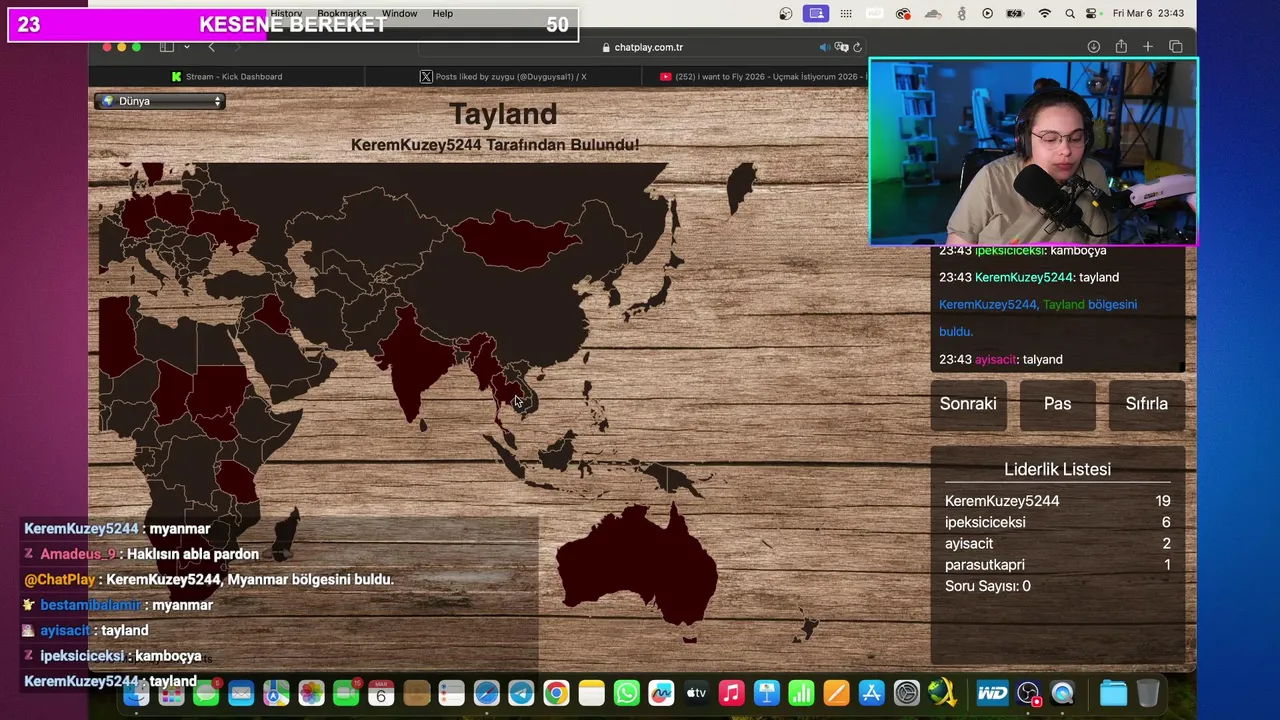Open Google Chrome from the Dock
The image size is (1280, 720).
pyautogui.click(x=556, y=693)
